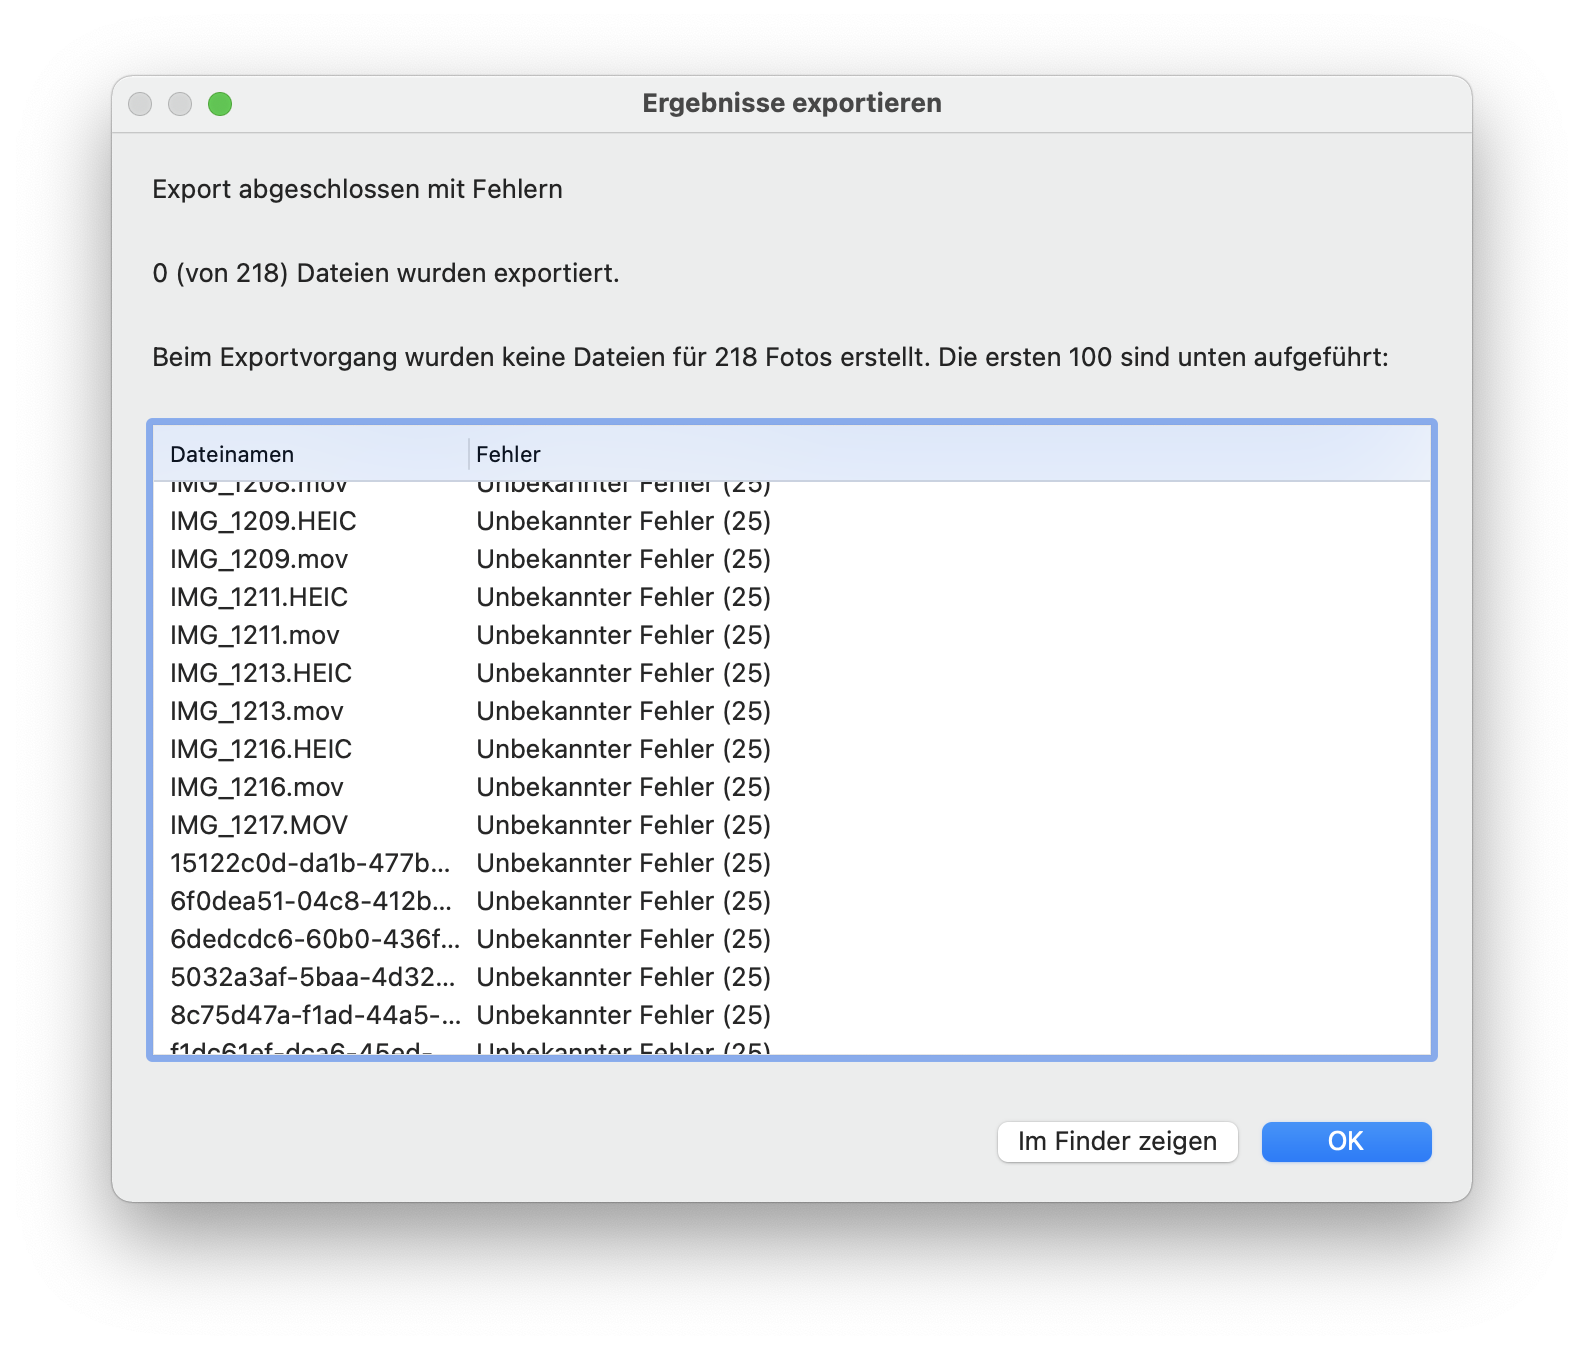Choose the file starting with 5032a3af
This screenshot has height=1350, width=1584.
coord(312,977)
